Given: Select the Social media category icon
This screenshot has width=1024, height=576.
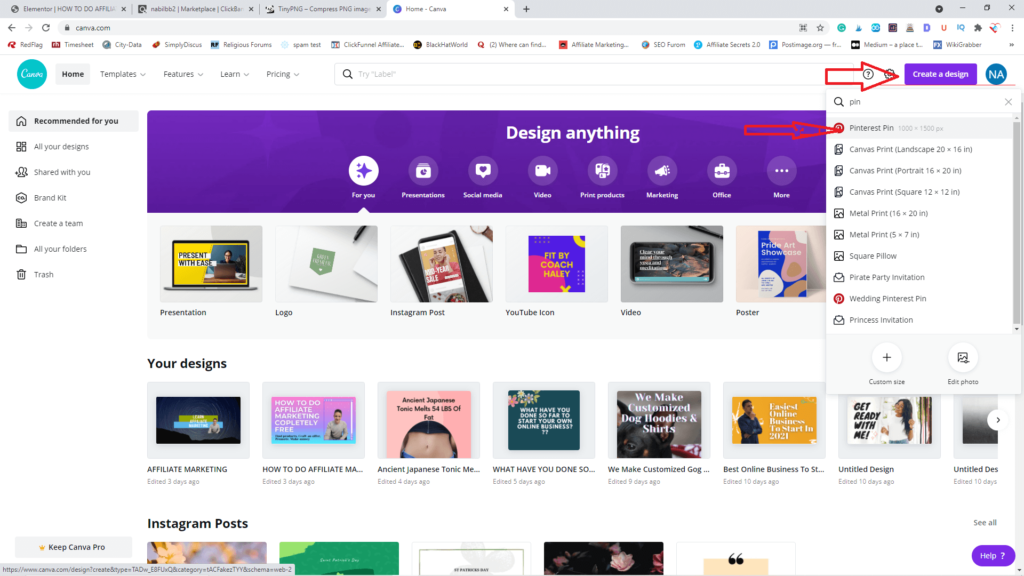Looking at the screenshot, I should [483, 171].
